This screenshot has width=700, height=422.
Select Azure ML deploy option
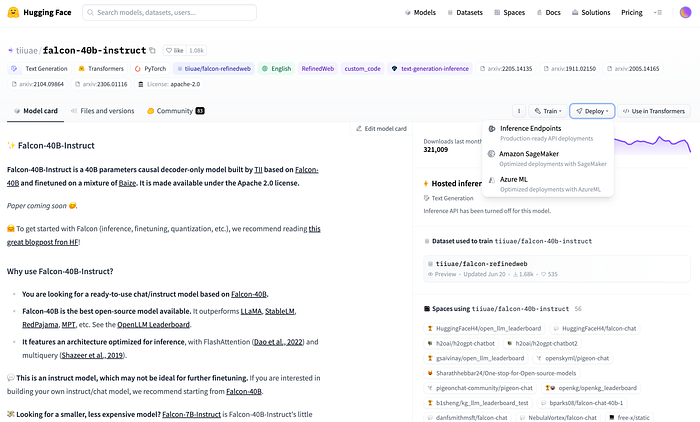548,184
